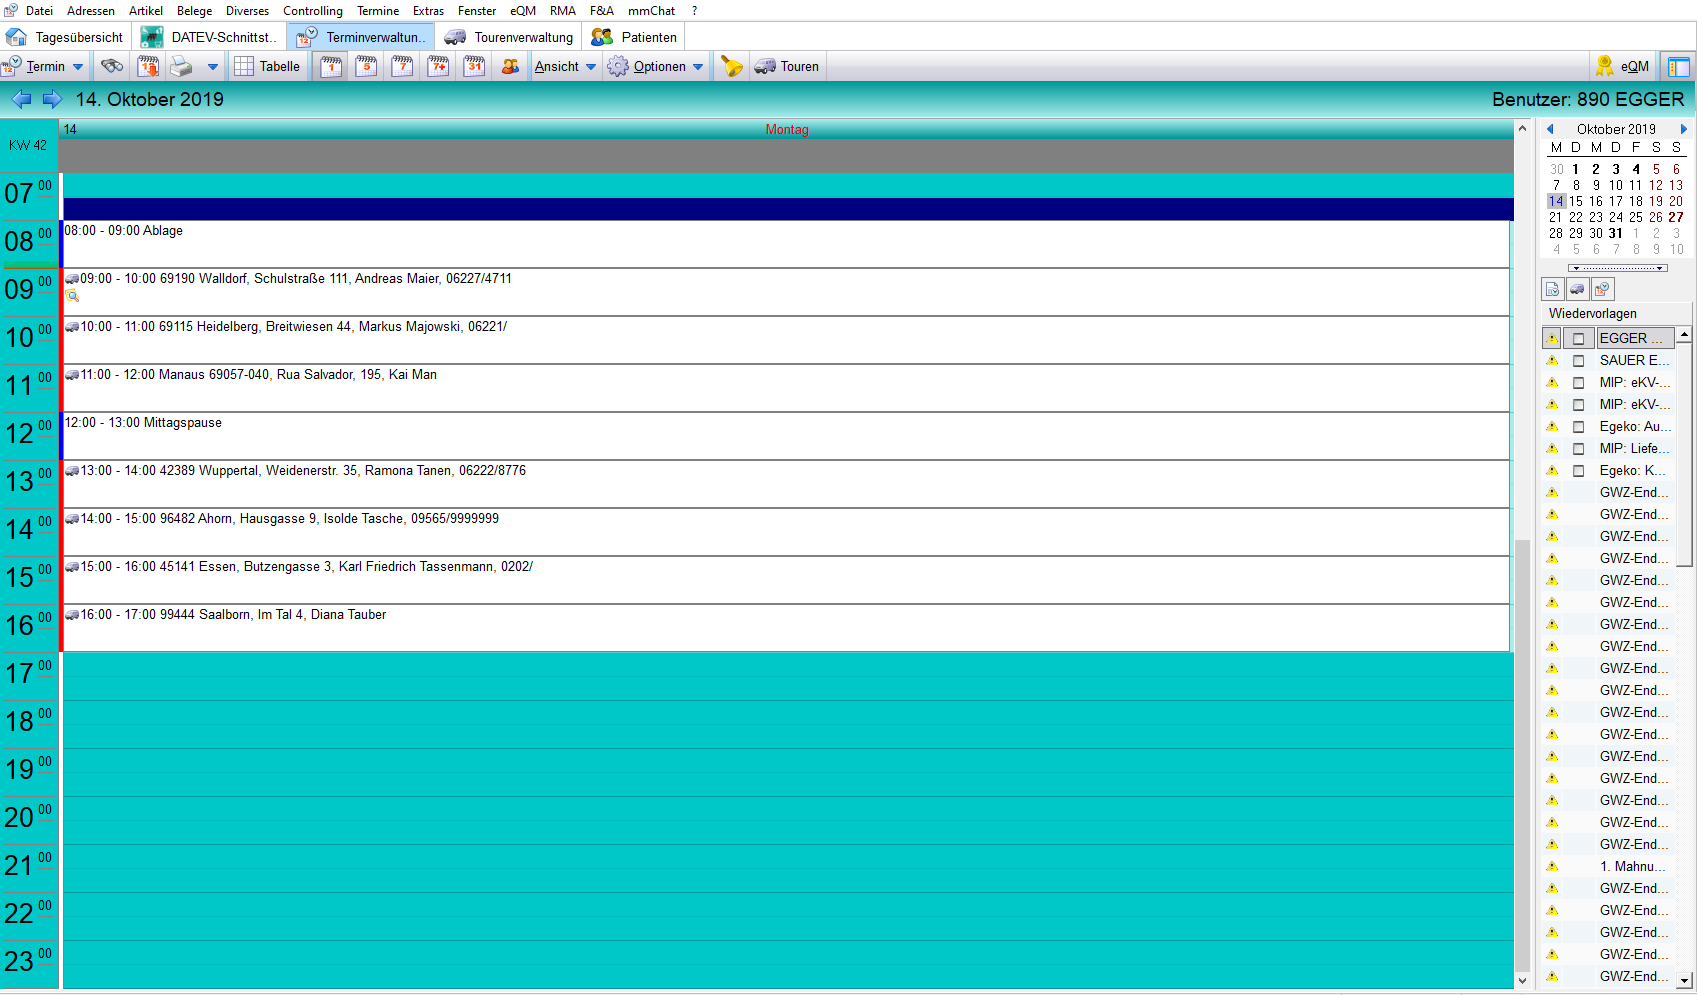Click the binoculars search icon

point(112,67)
